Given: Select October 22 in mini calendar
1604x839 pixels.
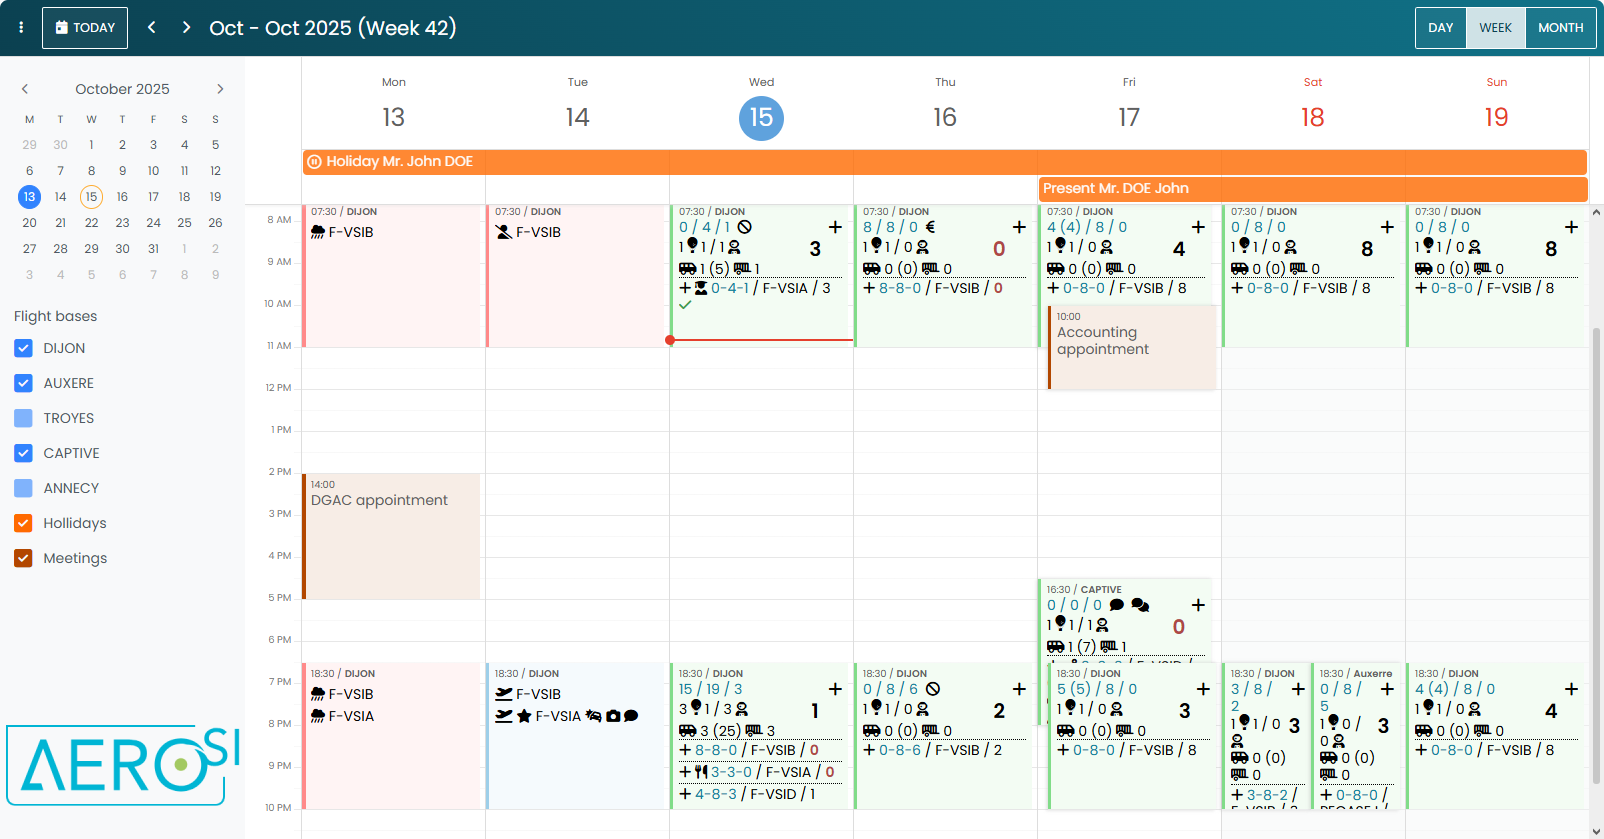Looking at the screenshot, I should [x=91, y=223].
